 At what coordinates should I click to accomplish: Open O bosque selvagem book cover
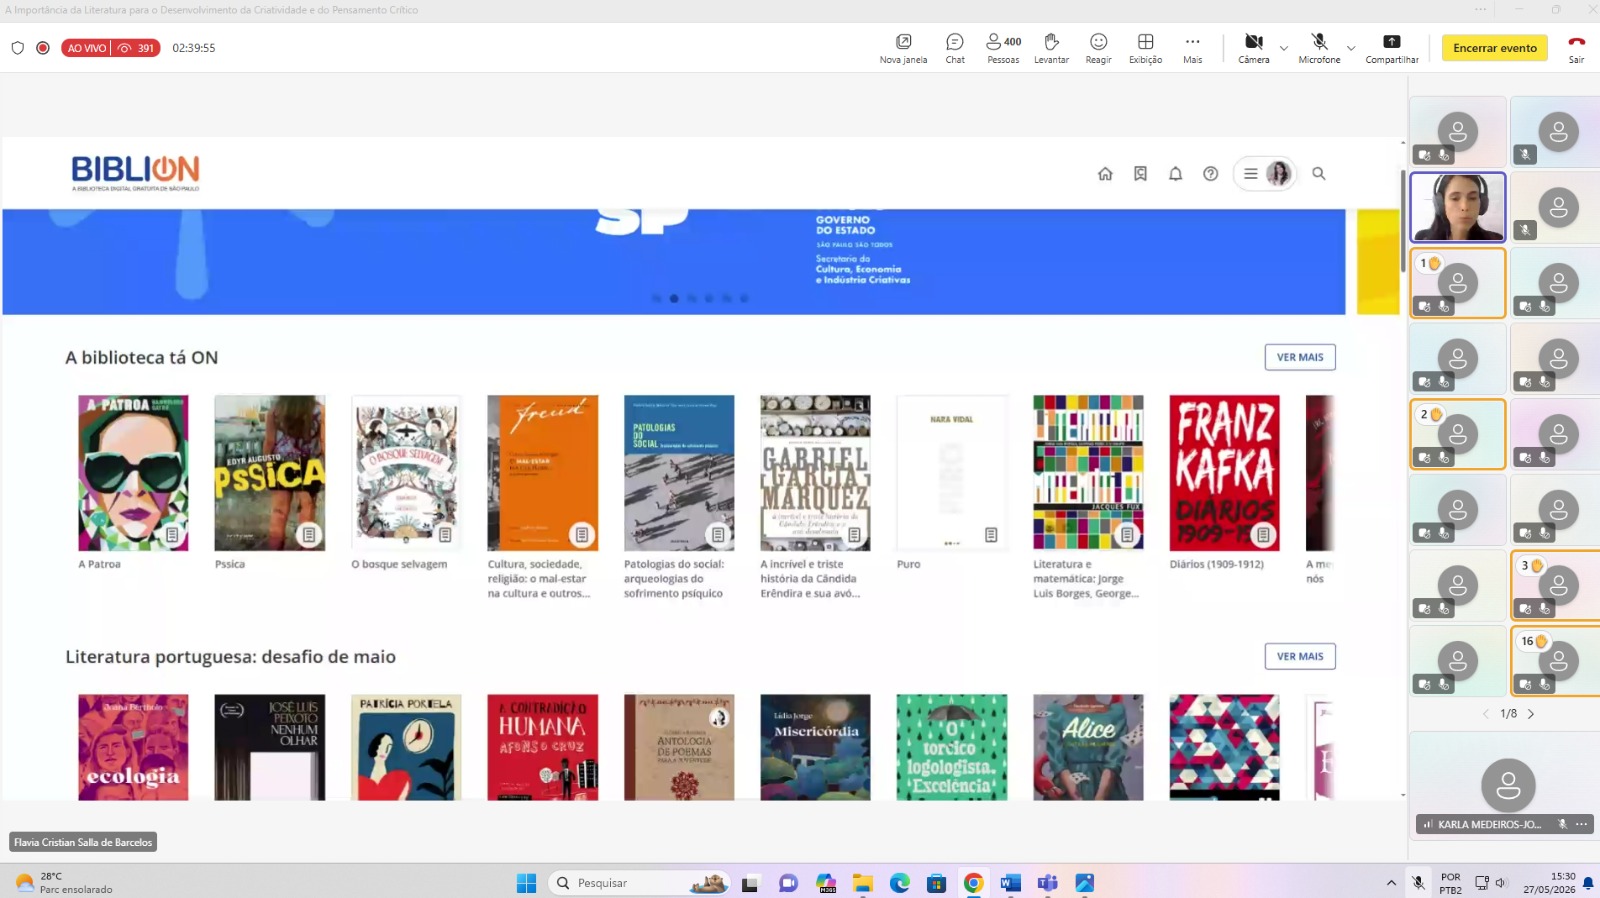point(406,473)
